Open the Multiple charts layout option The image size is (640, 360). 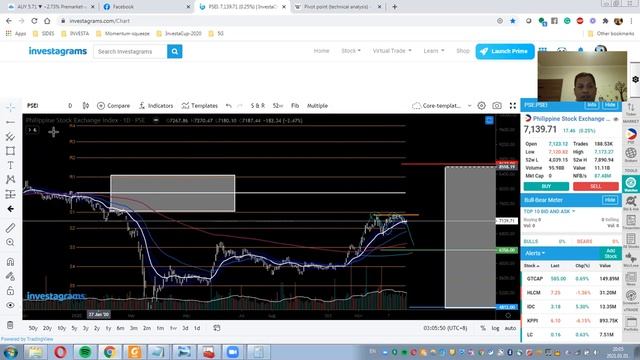point(317,106)
